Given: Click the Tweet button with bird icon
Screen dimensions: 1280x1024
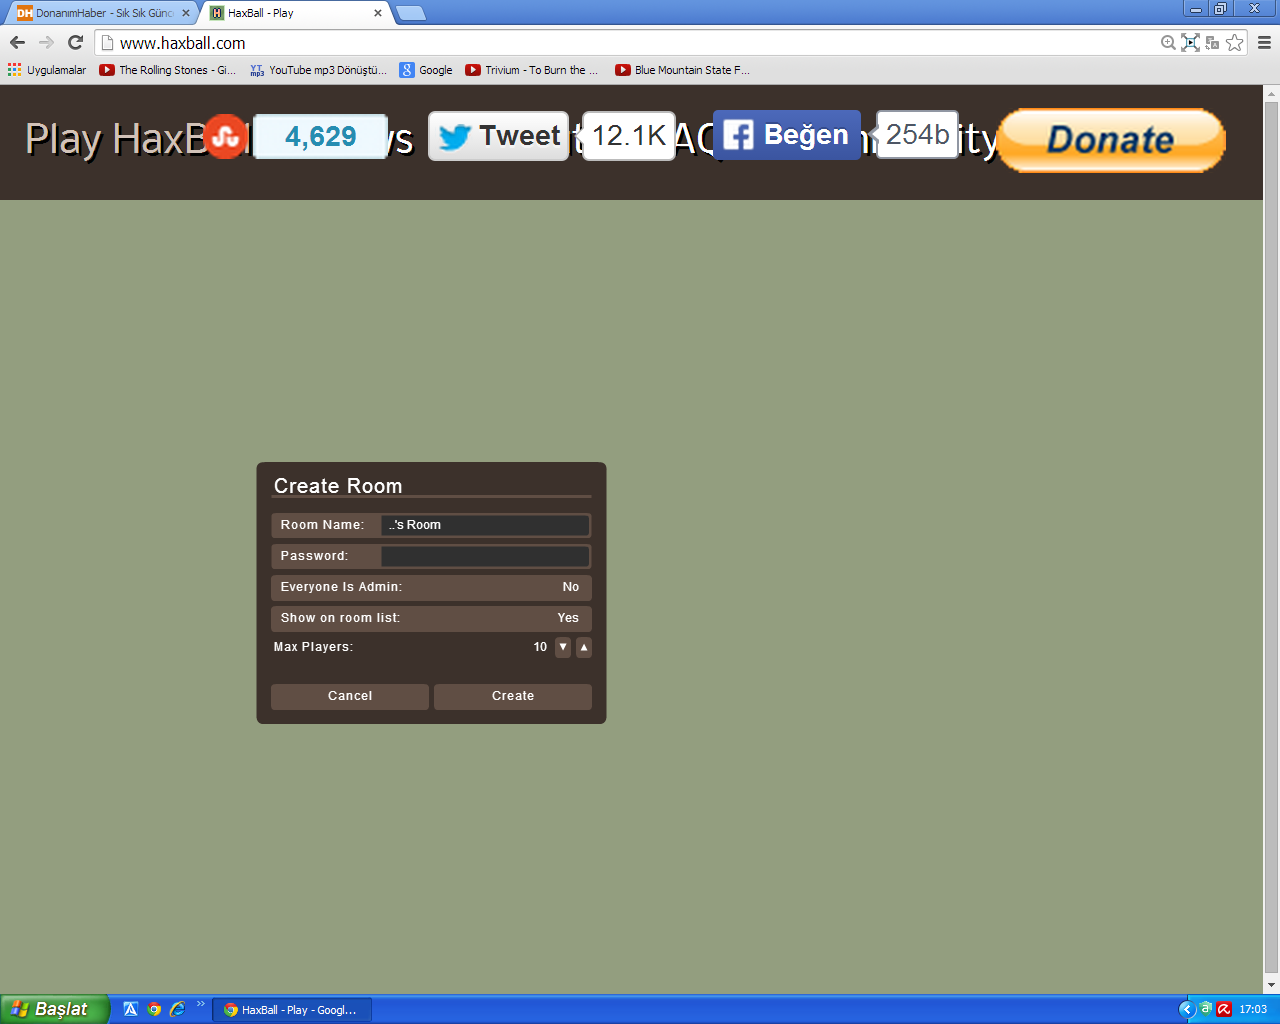Looking at the screenshot, I should pyautogui.click(x=499, y=136).
